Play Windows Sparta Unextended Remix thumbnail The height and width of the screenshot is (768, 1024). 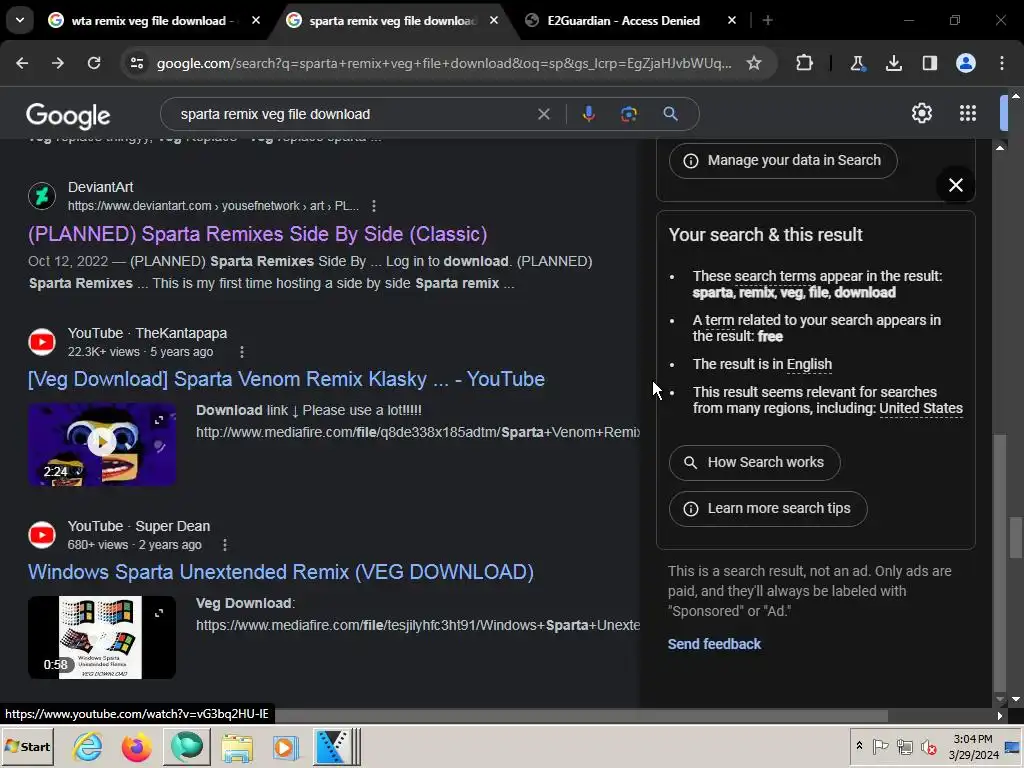(x=102, y=637)
